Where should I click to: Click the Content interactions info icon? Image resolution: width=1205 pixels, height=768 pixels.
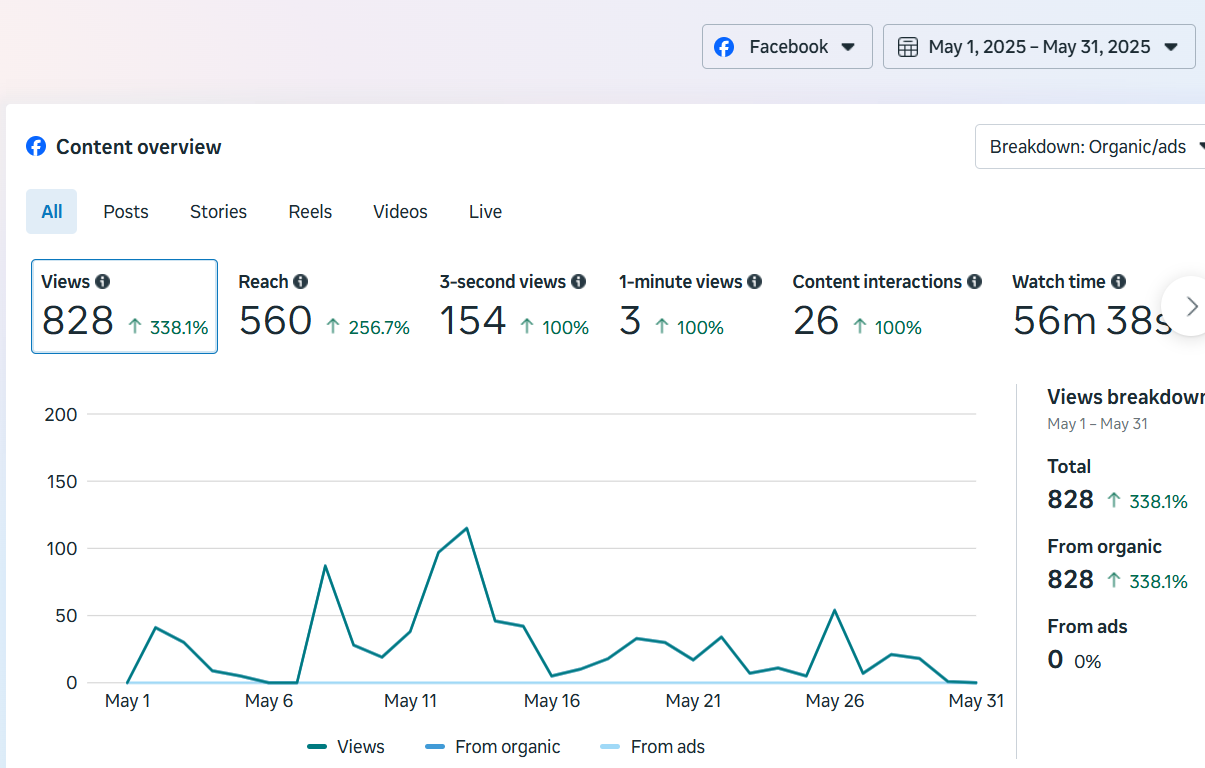click(x=974, y=282)
